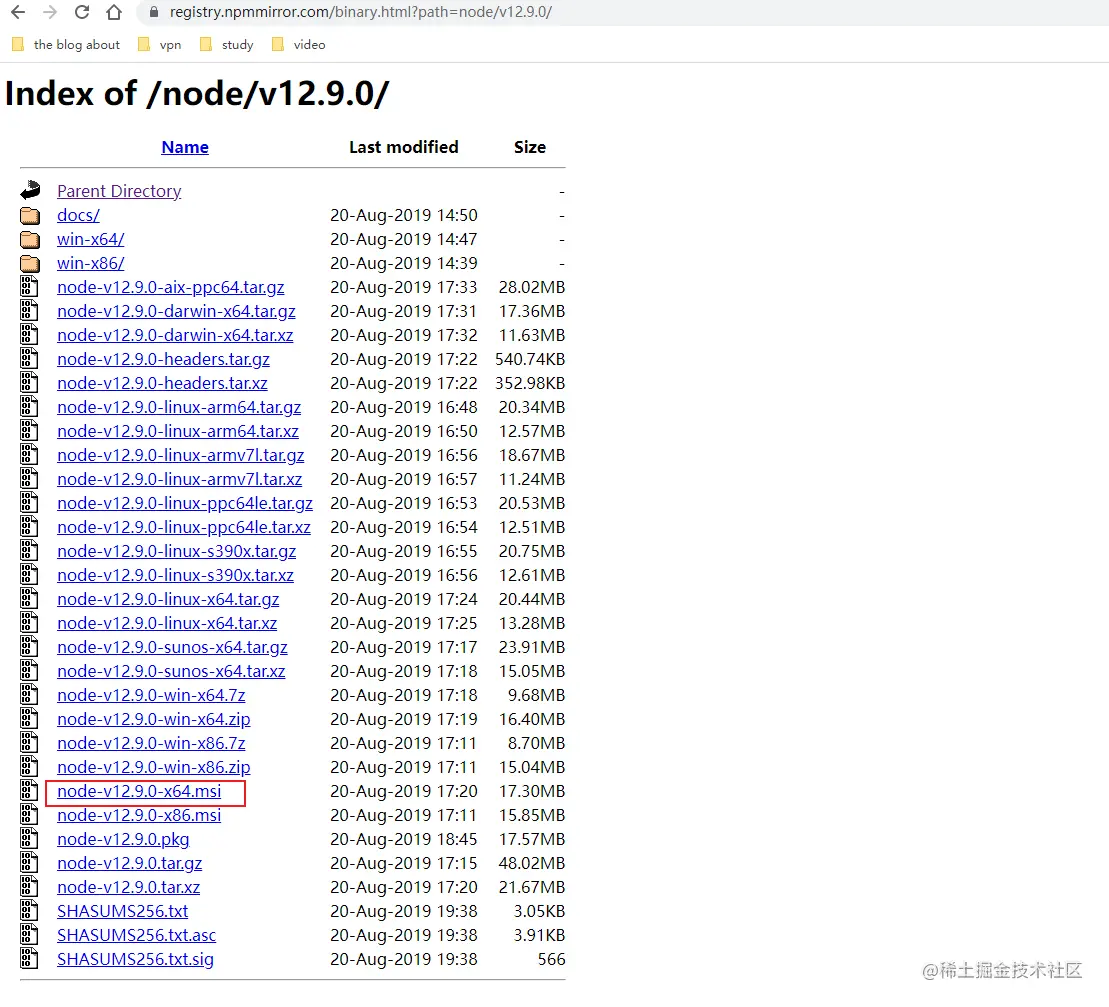Download node-v12.9.0-linux-armv7l.tar.xz
Image resolution: width=1109 pixels, height=1007 pixels.
pos(180,479)
